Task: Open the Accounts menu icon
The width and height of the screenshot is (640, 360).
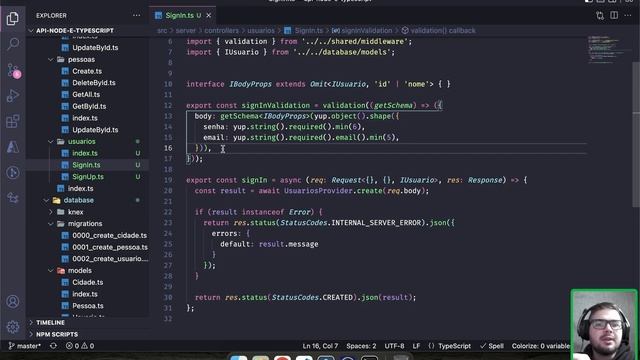Action: click(13, 302)
